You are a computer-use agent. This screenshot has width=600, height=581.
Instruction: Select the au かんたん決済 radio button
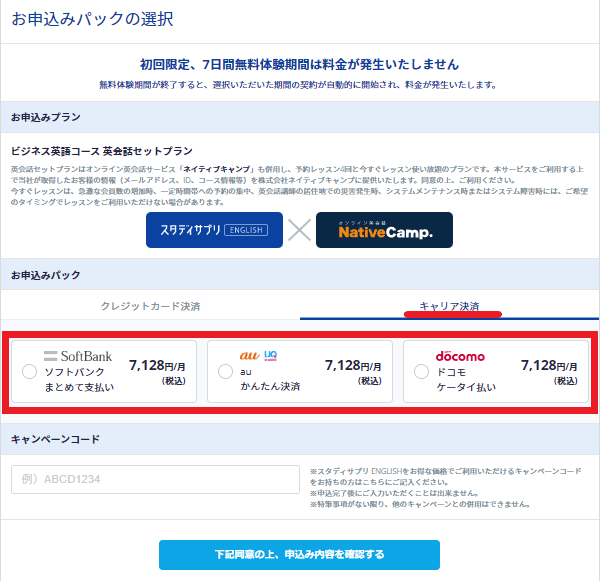(225, 371)
